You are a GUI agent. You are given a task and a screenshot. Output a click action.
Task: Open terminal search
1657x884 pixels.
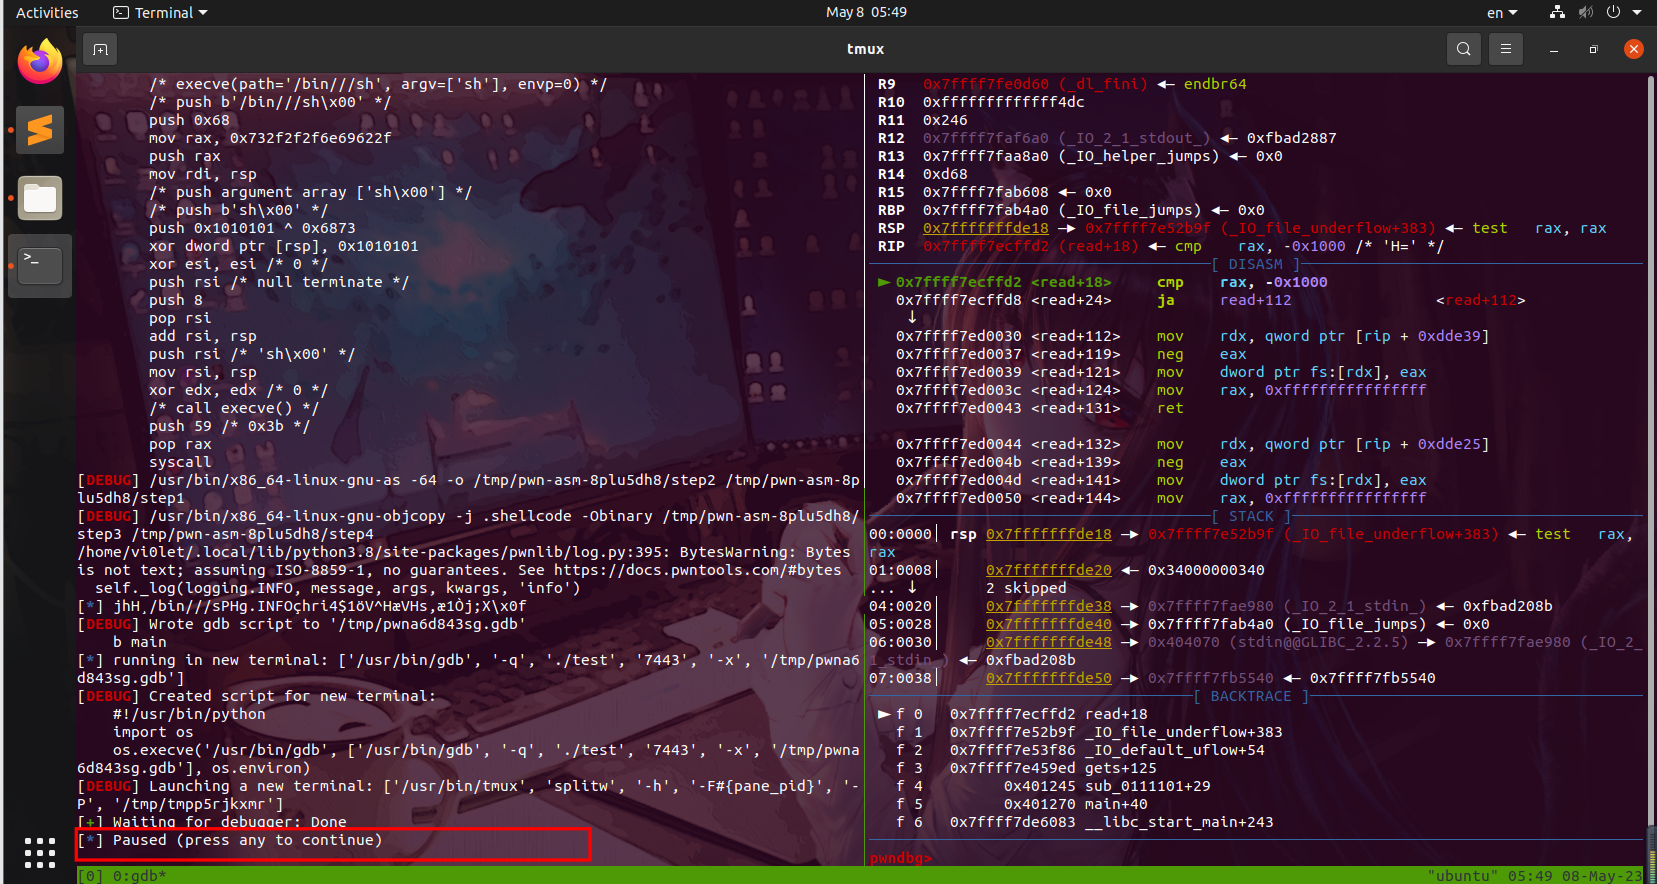(1464, 49)
